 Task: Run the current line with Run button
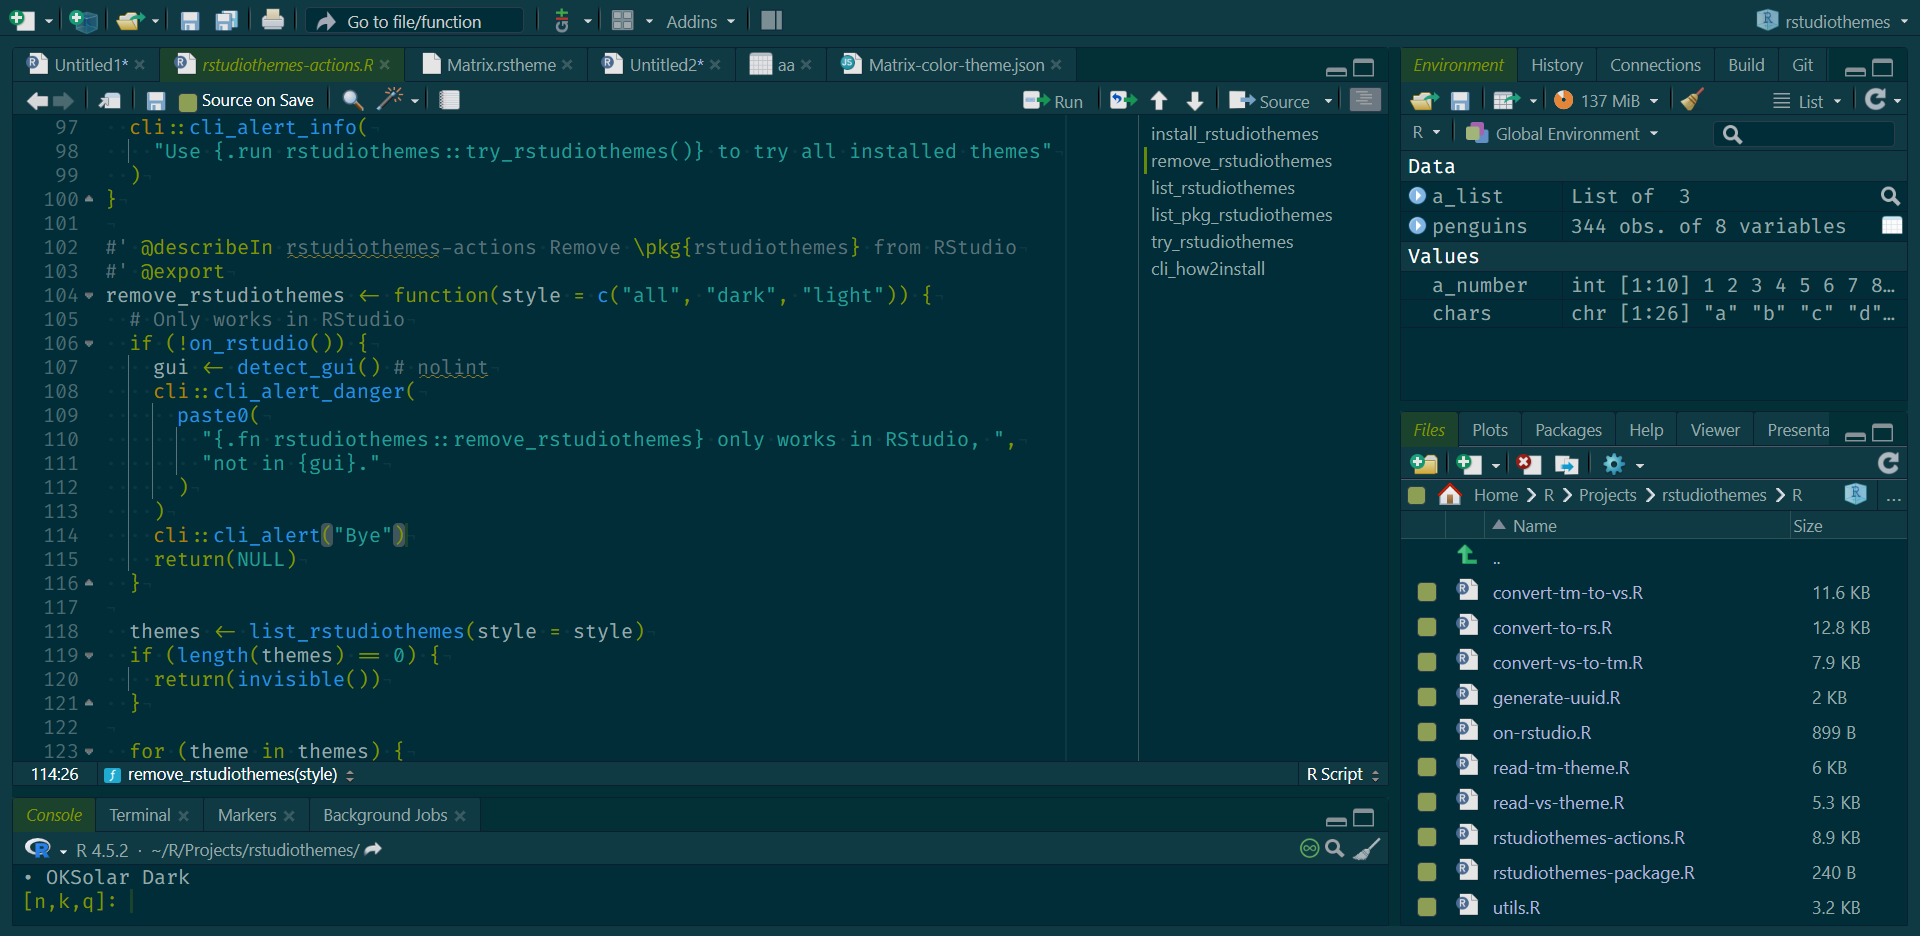(x=1054, y=101)
